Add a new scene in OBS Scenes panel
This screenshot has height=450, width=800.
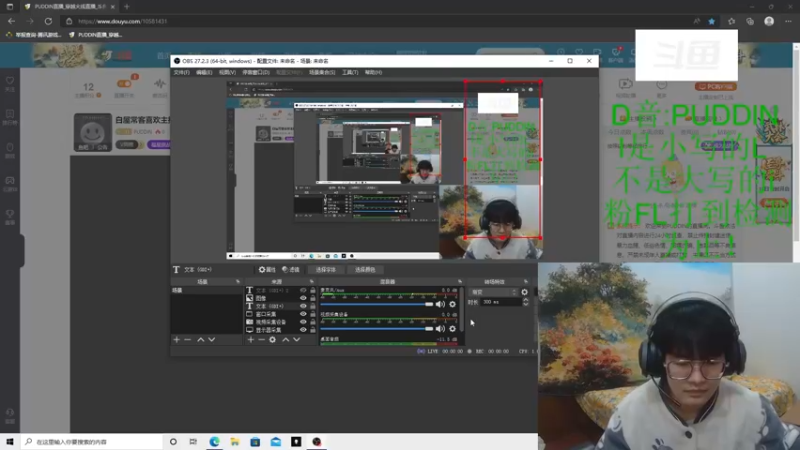[177, 340]
